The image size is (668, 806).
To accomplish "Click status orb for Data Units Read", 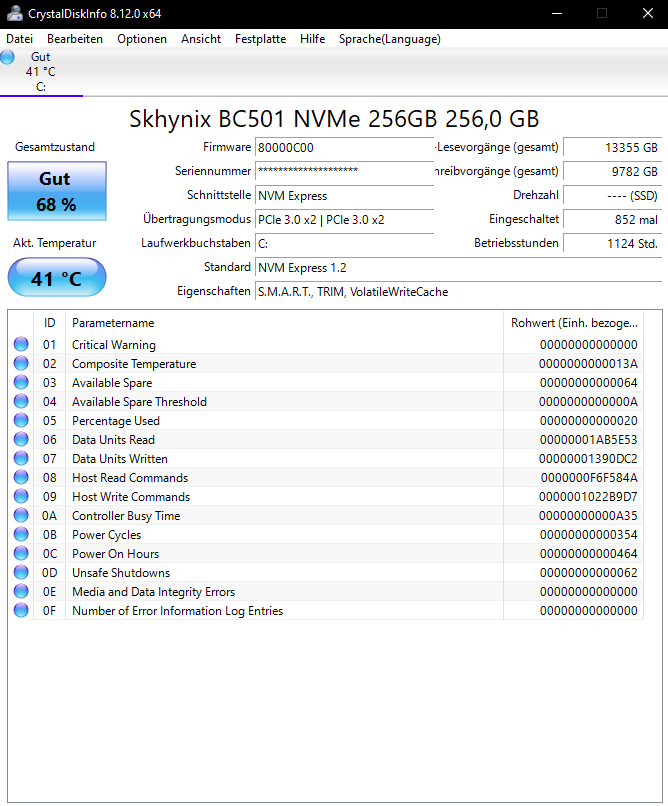I will [21, 439].
